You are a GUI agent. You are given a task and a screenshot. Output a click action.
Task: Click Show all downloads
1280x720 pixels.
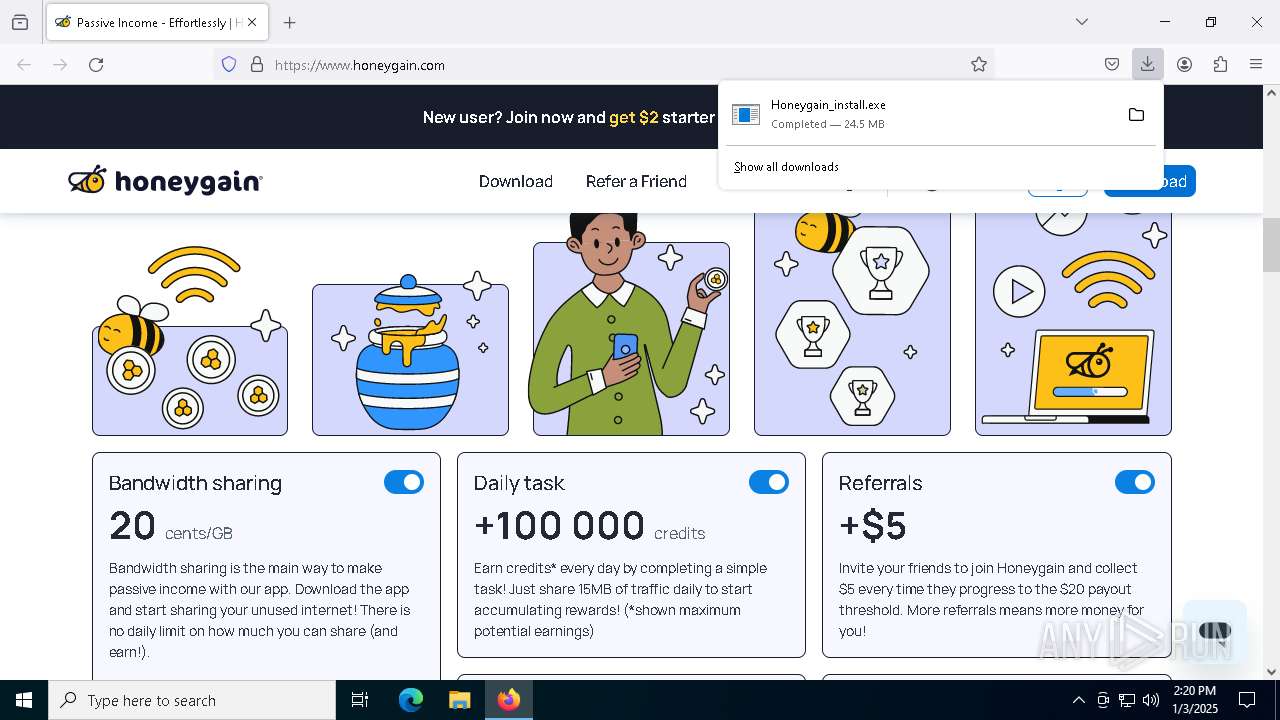[x=786, y=167]
